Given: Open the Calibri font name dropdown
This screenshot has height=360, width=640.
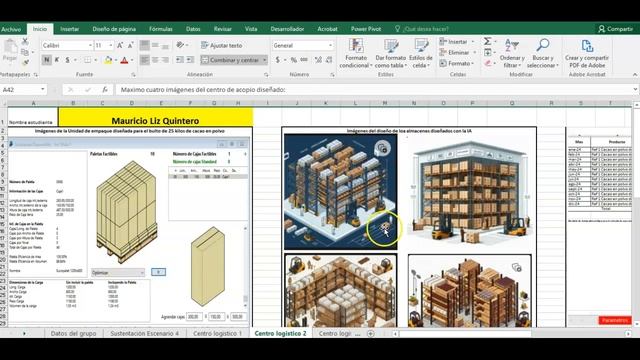Looking at the screenshot, I should tap(90, 45).
